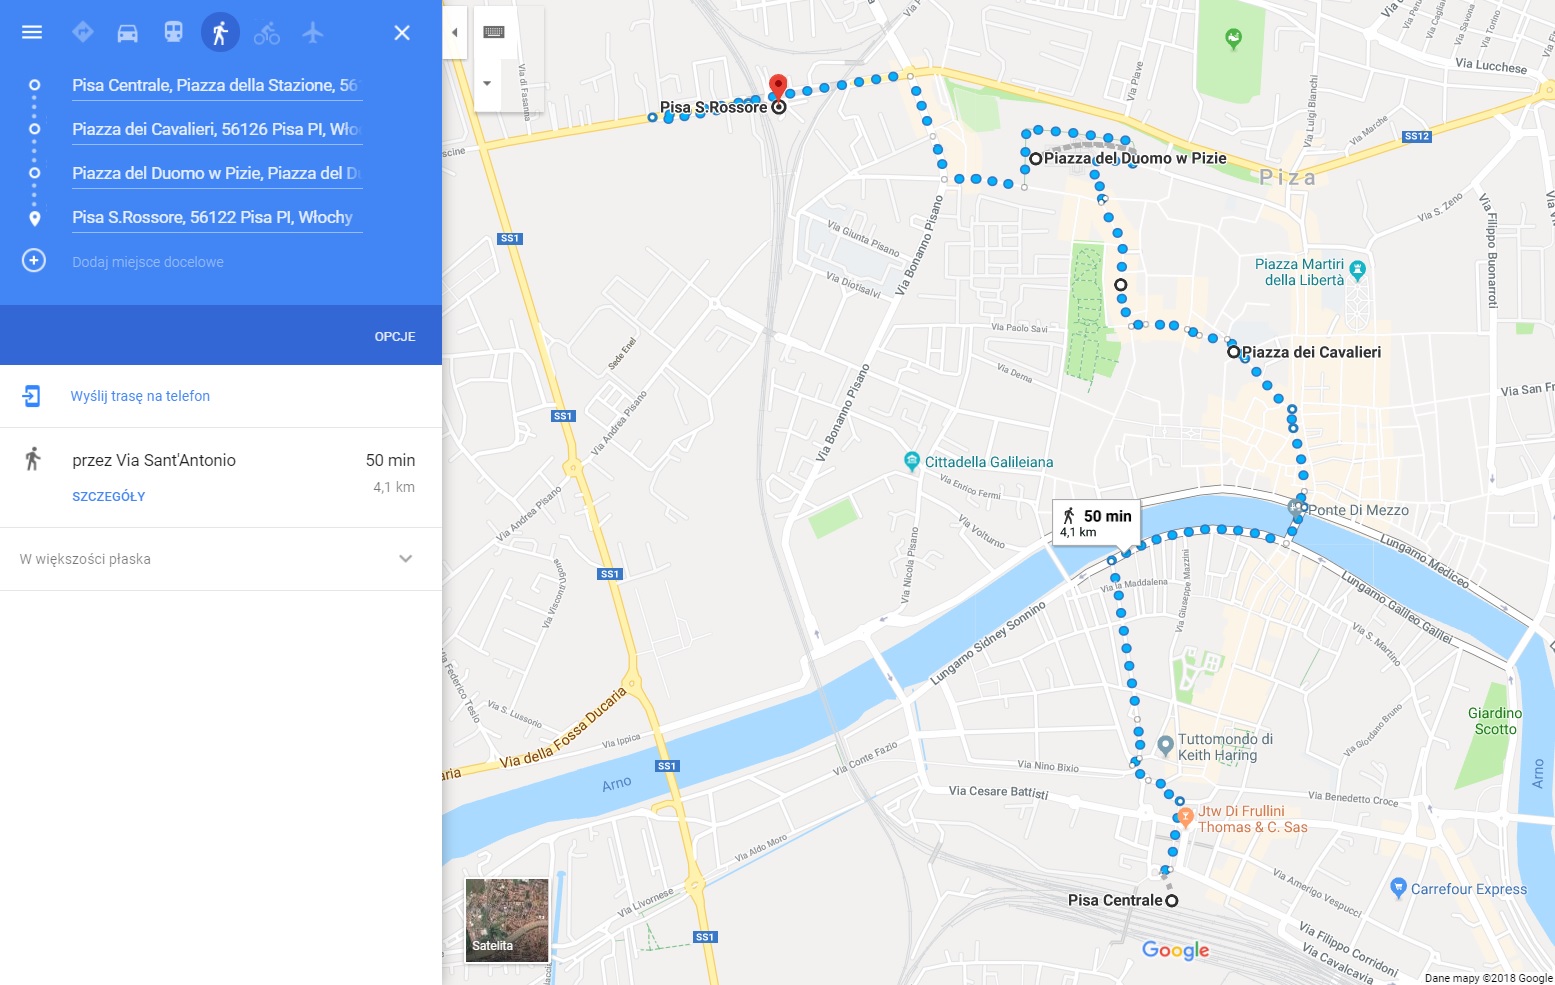This screenshot has height=985, width=1555.
Task: Select the public transit mode icon
Action: click(174, 32)
